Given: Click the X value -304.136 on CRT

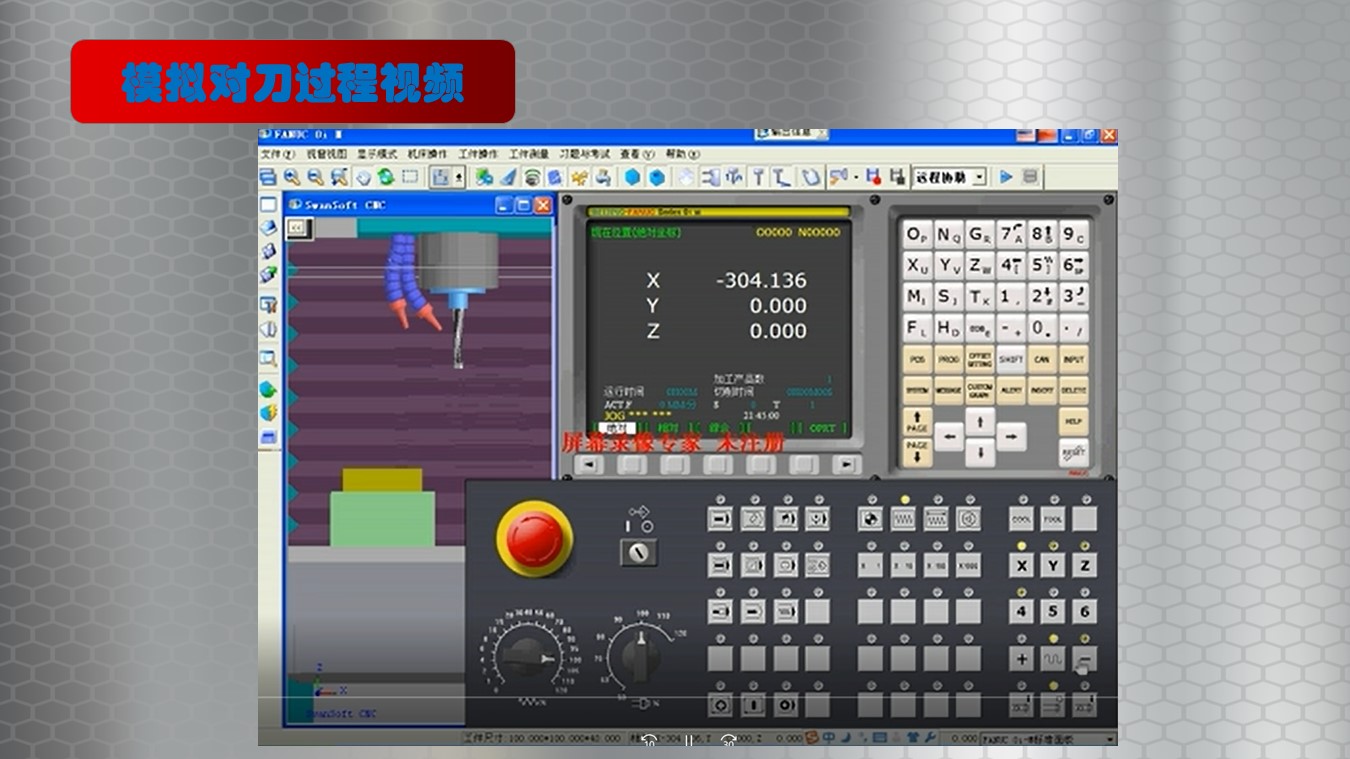Looking at the screenshot, I should pos(760,281).
